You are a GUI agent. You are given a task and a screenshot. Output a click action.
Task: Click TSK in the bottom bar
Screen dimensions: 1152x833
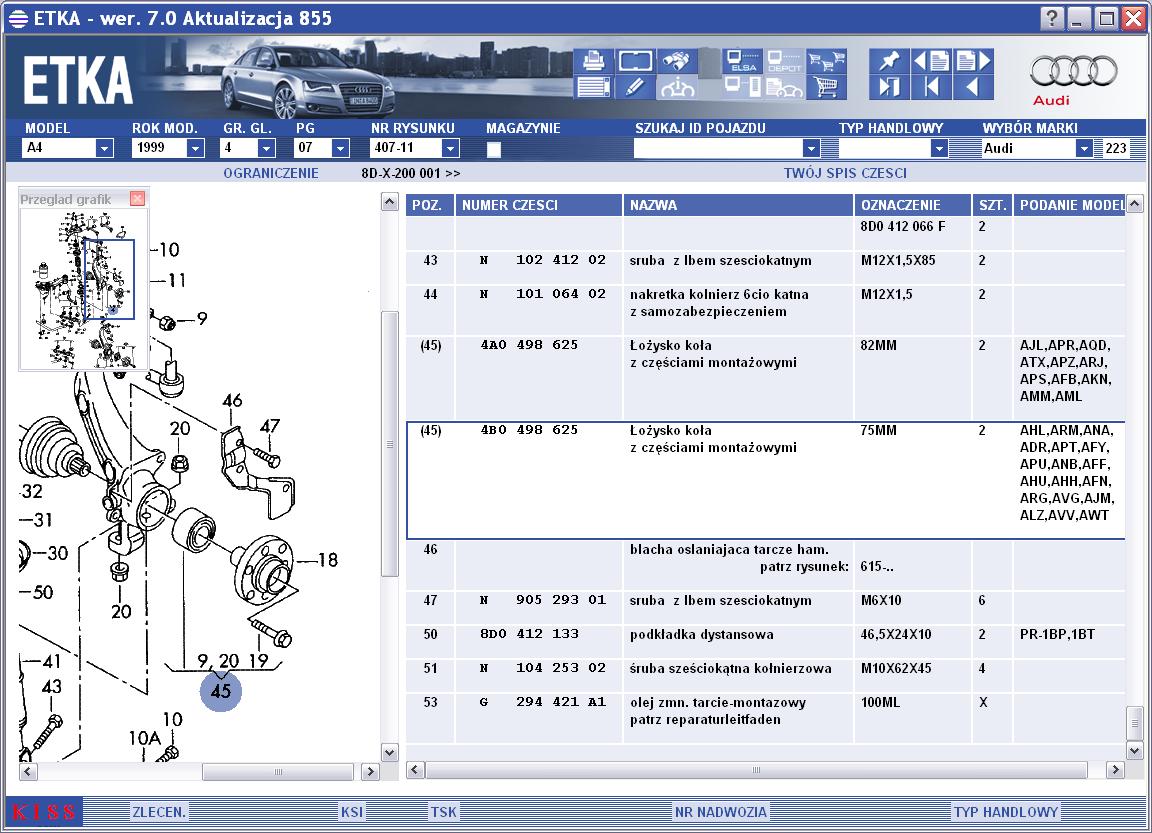[x=444, y=812]
